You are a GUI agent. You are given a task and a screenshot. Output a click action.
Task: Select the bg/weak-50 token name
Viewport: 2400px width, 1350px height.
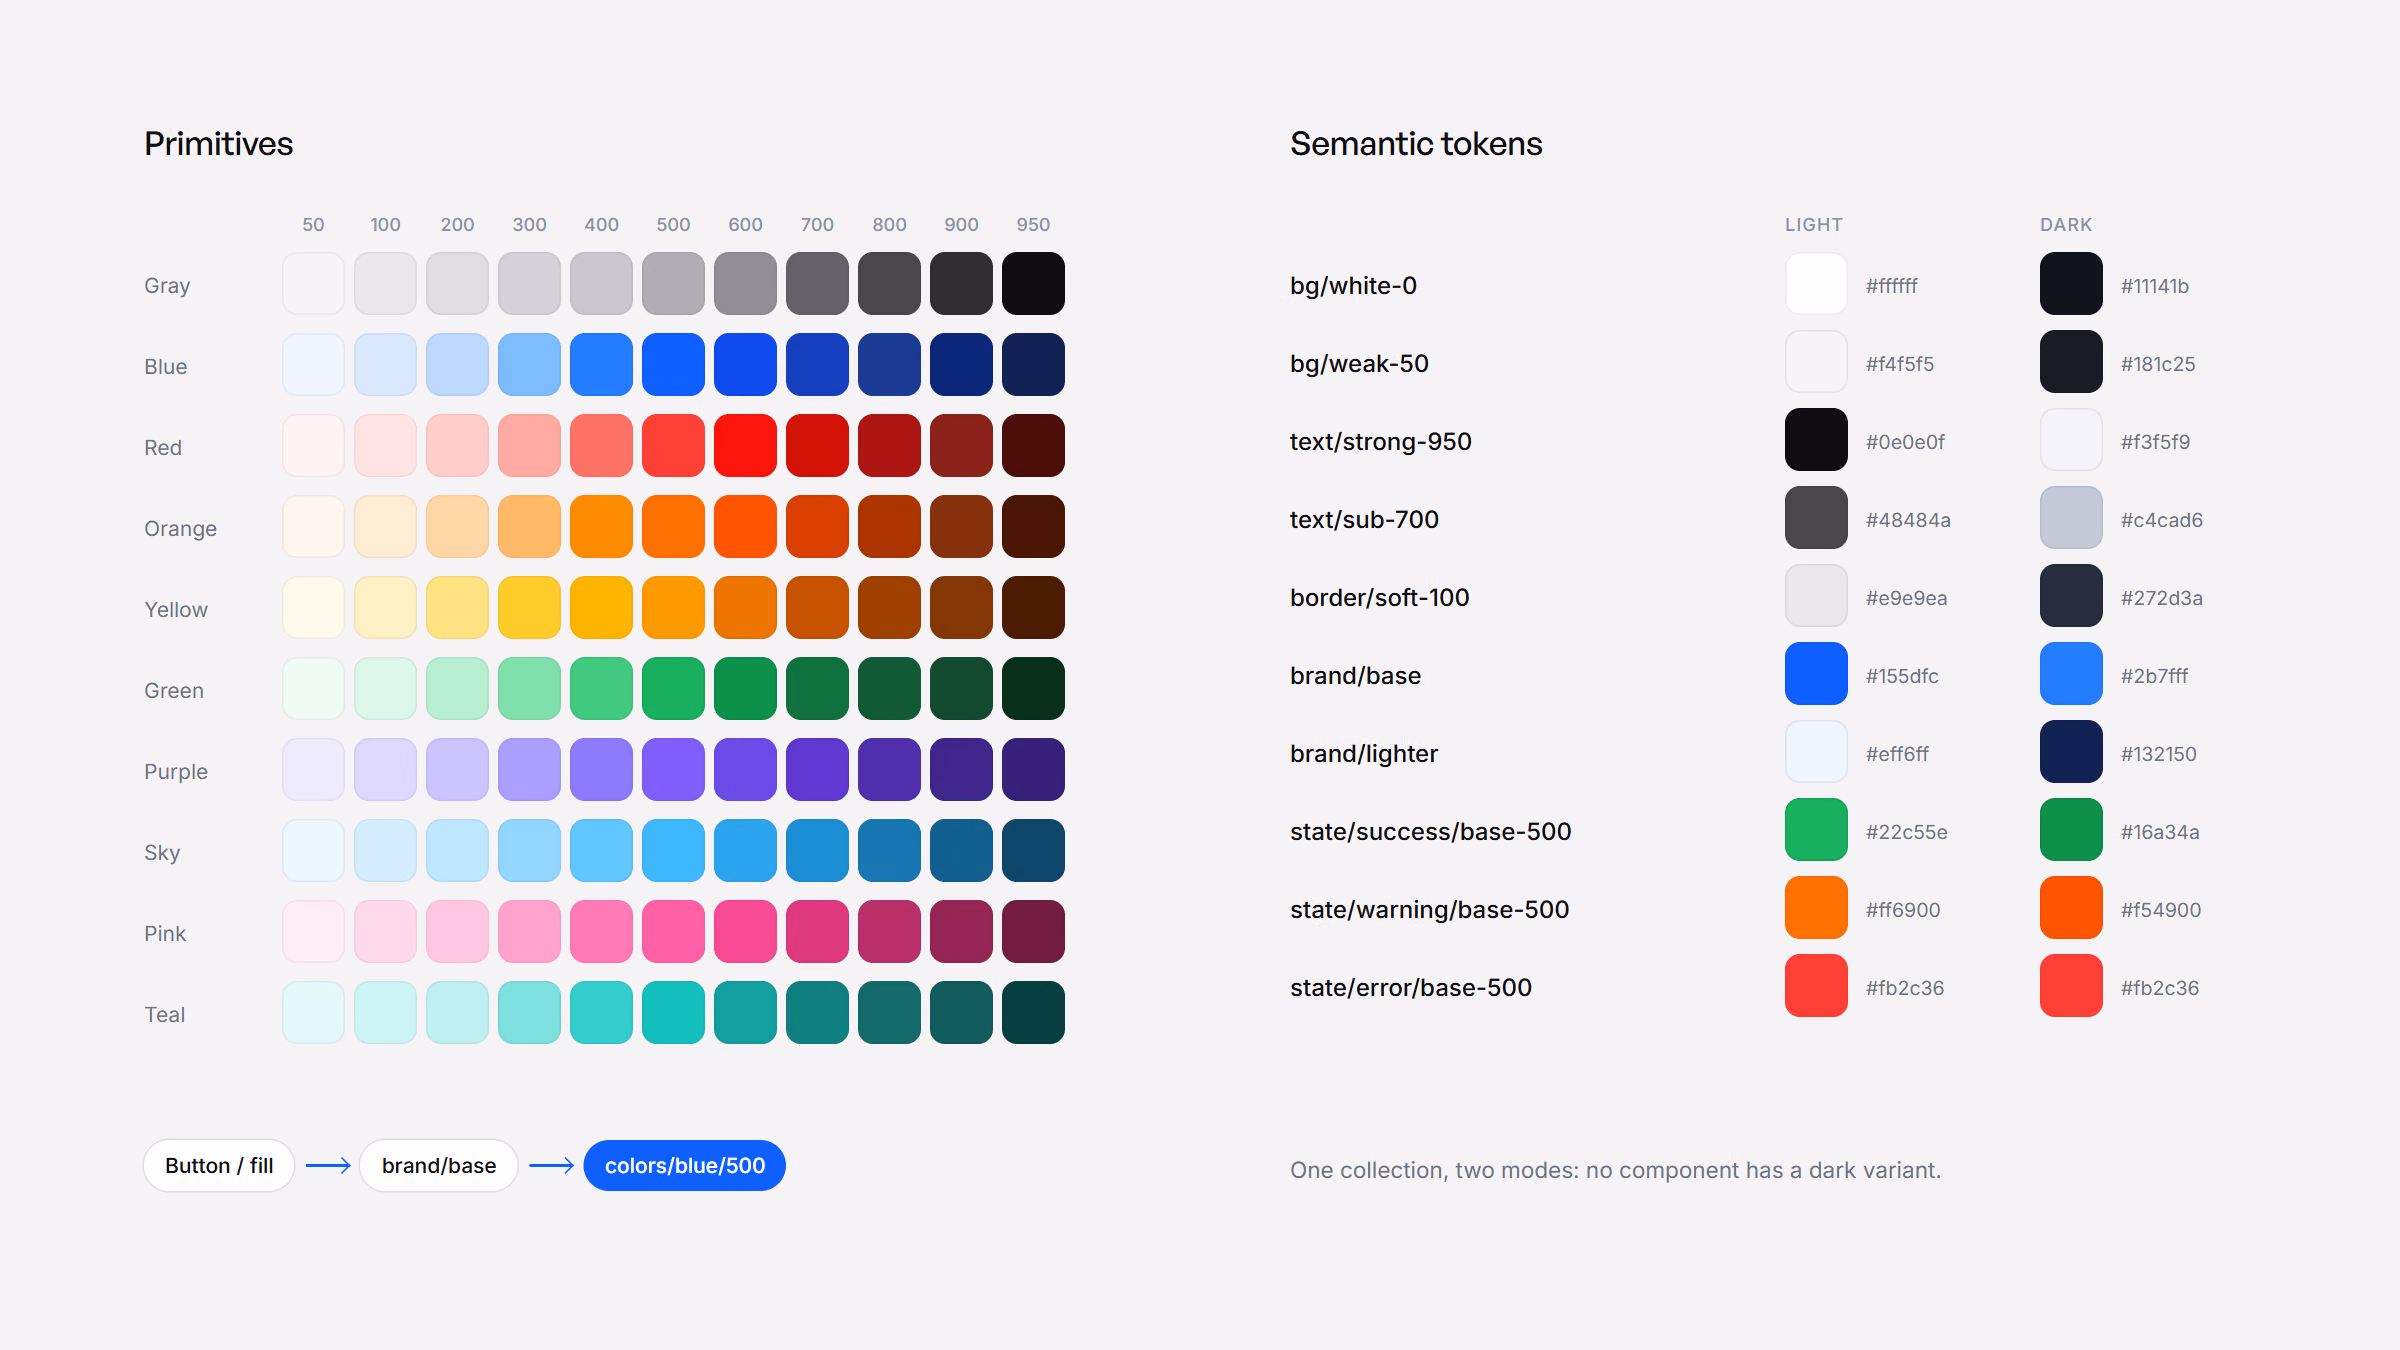click(1359, 364)
